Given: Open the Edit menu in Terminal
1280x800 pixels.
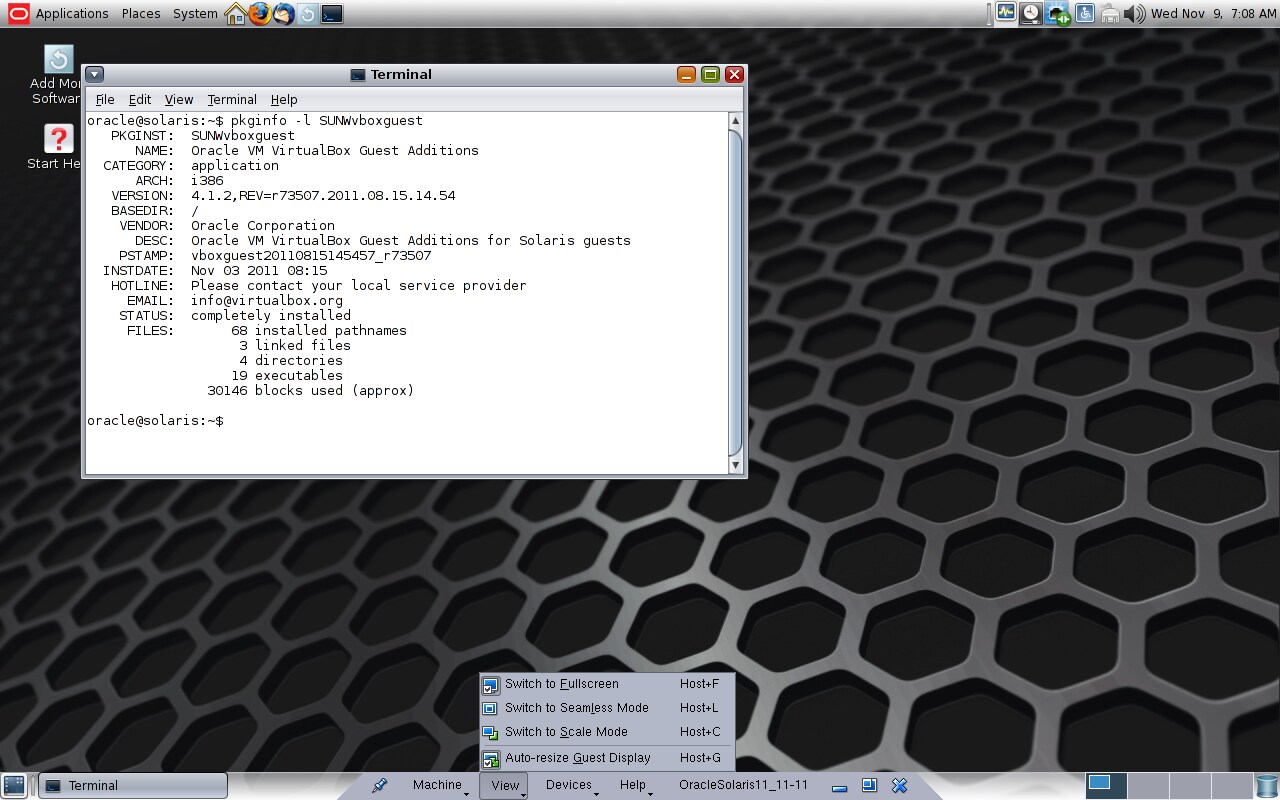Looking at the screenshot, I should click(140, 100).
